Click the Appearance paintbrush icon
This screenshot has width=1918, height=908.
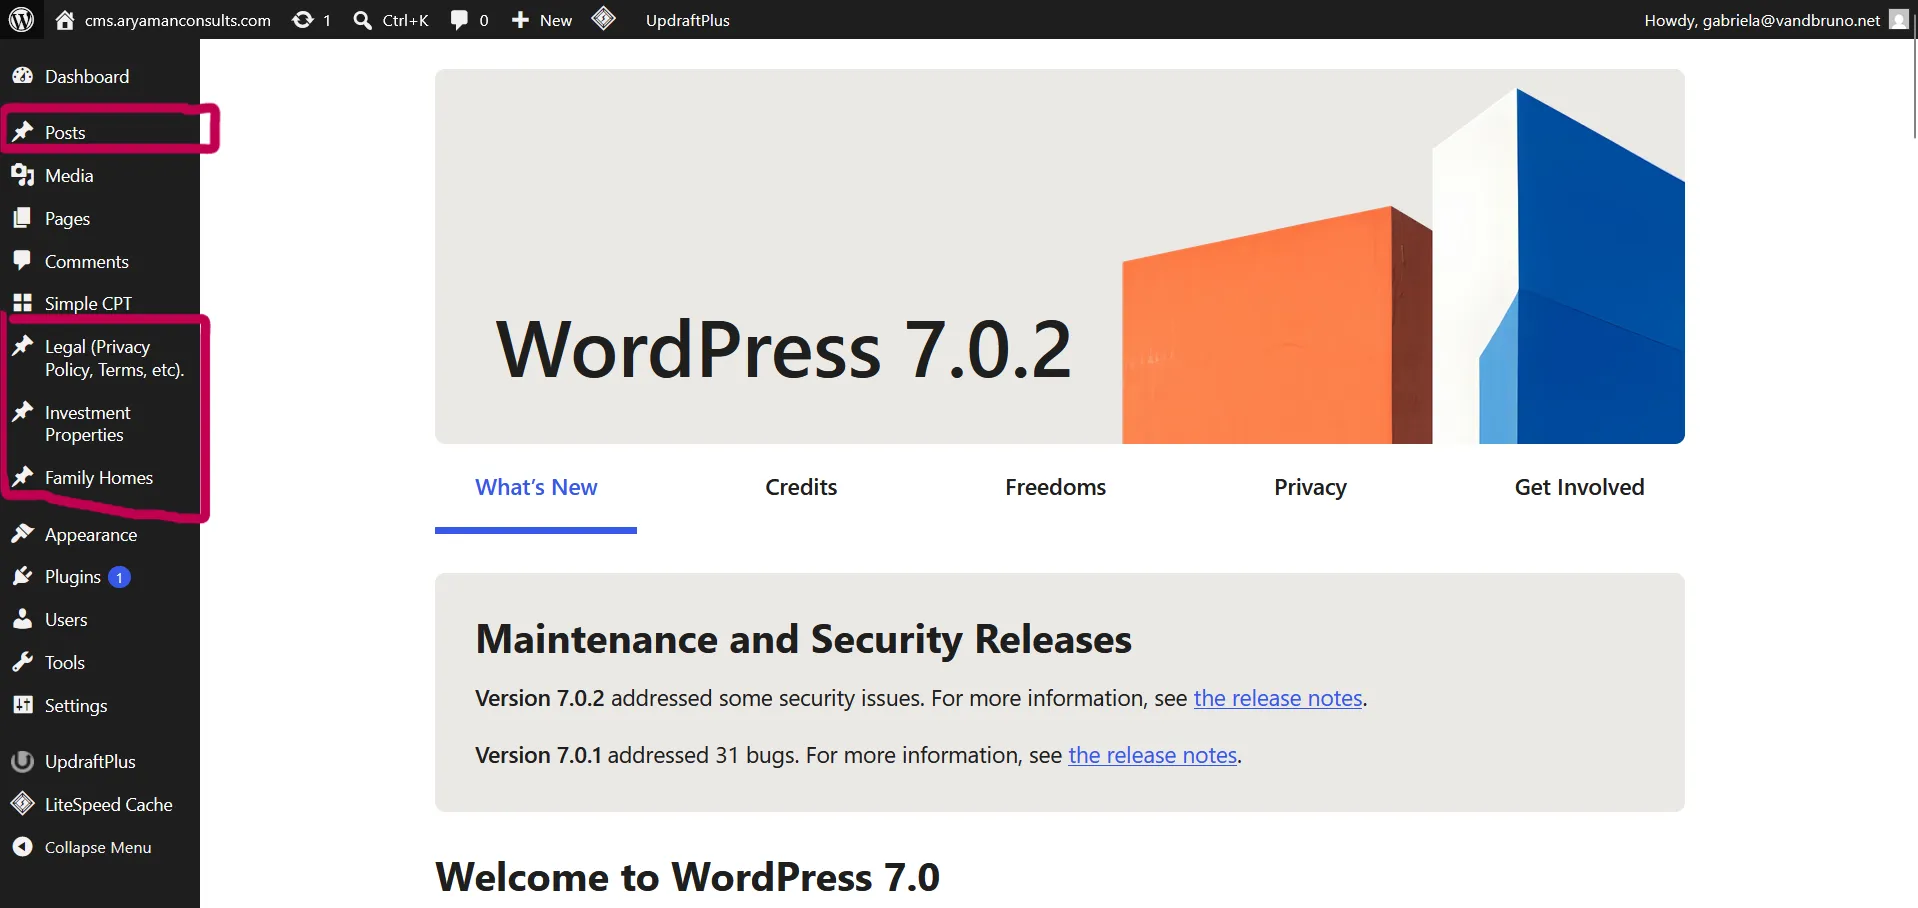(22, 533)
